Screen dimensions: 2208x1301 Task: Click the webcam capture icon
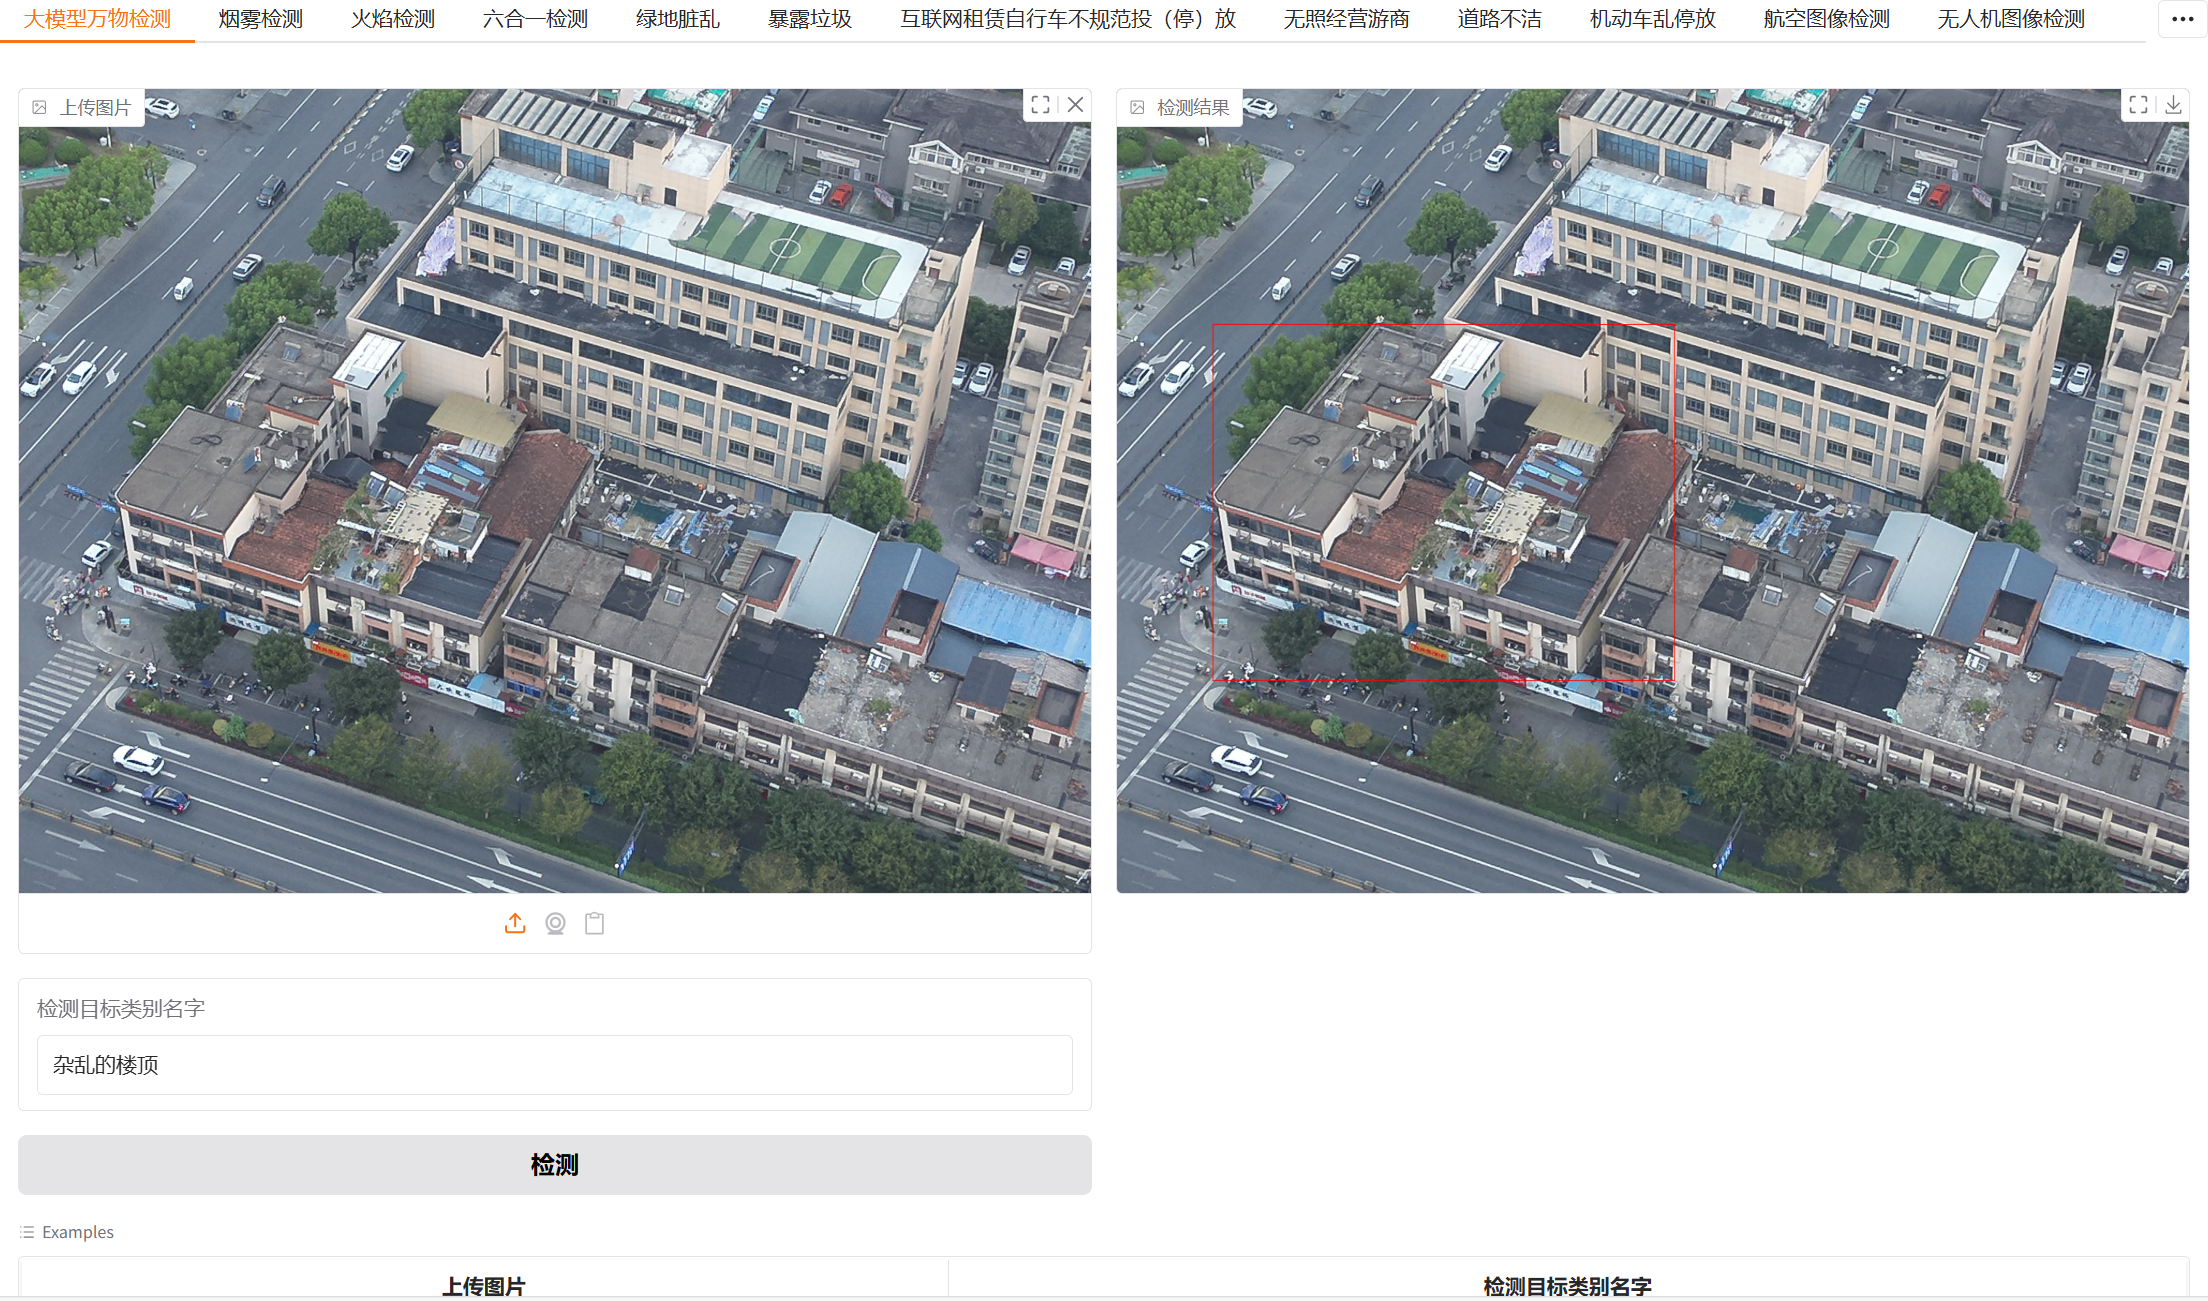click(555, 923)
